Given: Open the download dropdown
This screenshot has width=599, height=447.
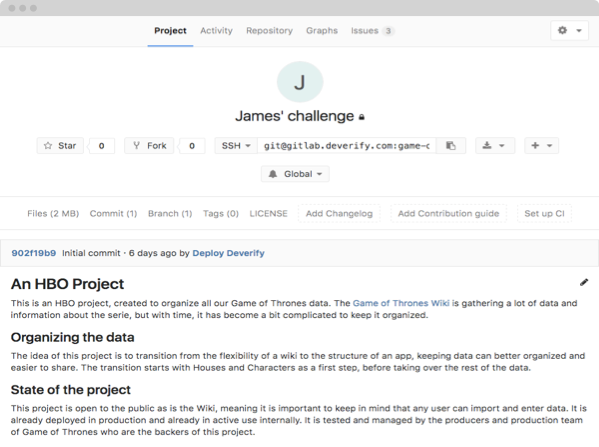Looking at the screenshot, I should [495, 146].
